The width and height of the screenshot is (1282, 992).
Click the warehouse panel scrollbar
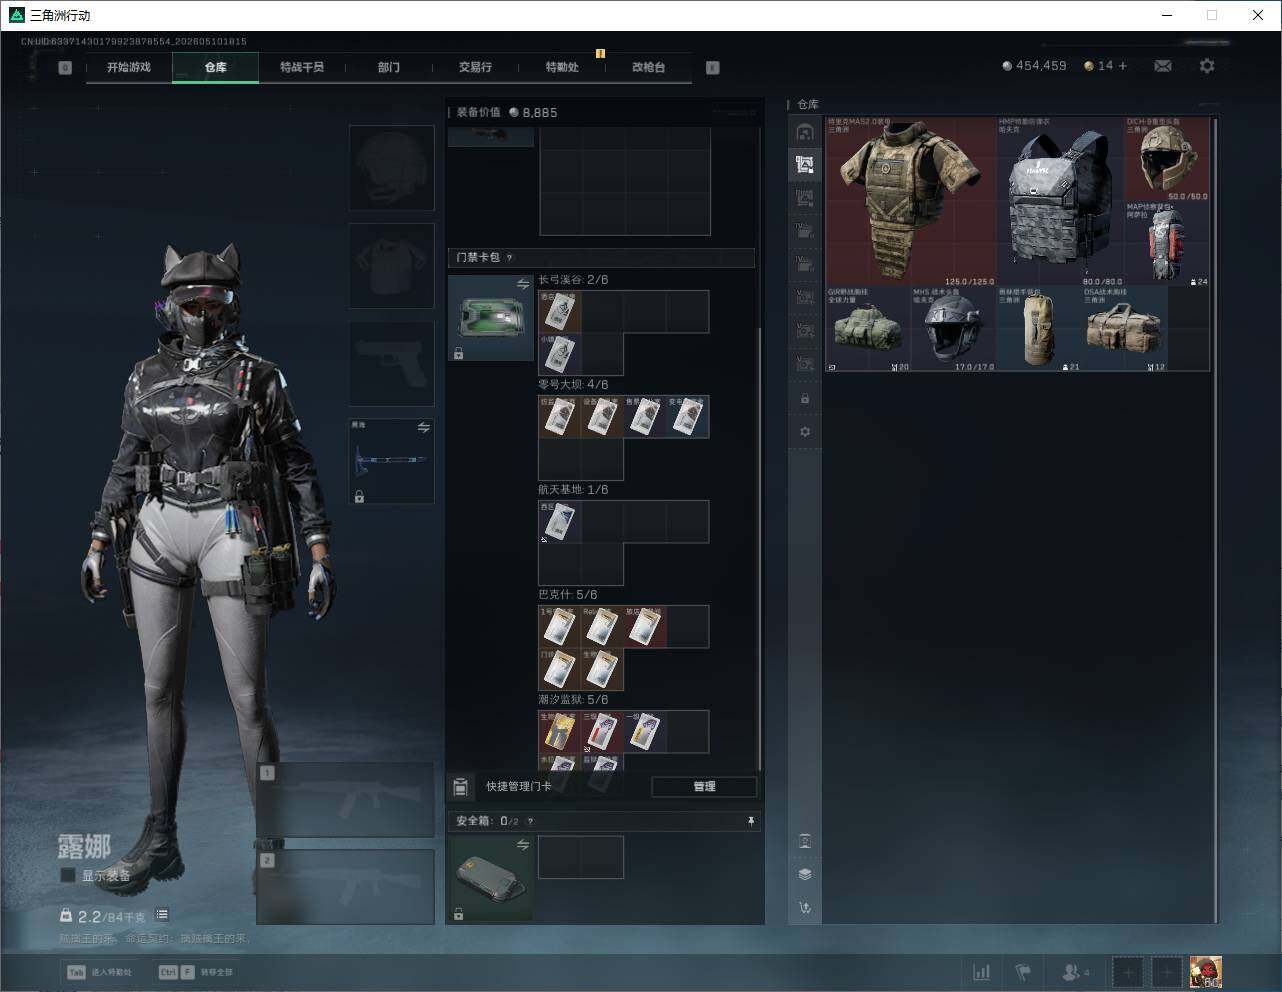point(1216,520)
